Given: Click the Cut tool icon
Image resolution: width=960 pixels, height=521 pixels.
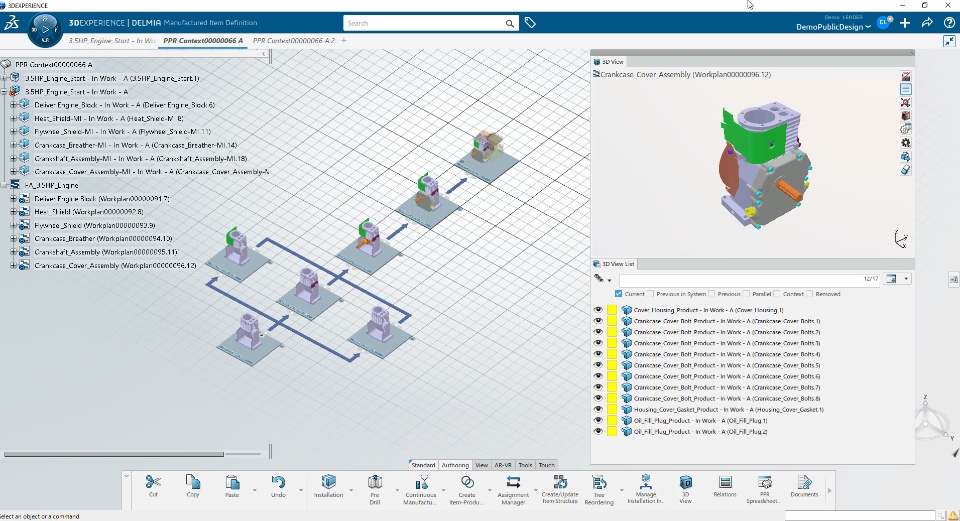Looking at the screenshot, I should pos(153,482).
